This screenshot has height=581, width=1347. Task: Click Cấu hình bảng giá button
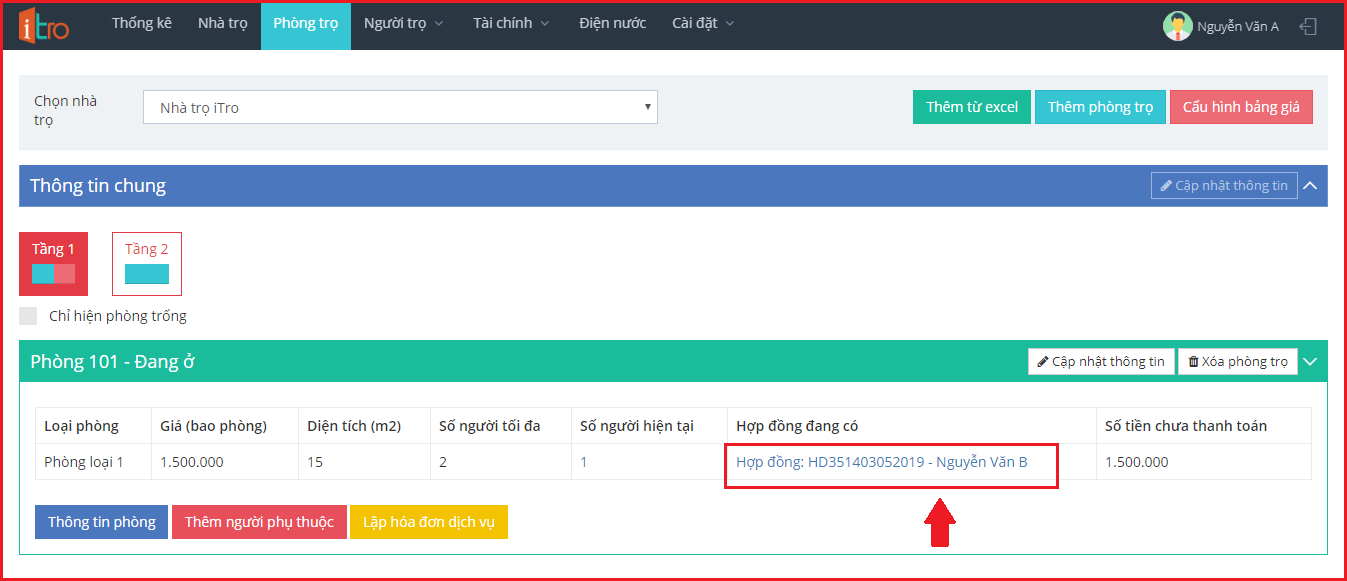pos(1240,108)
